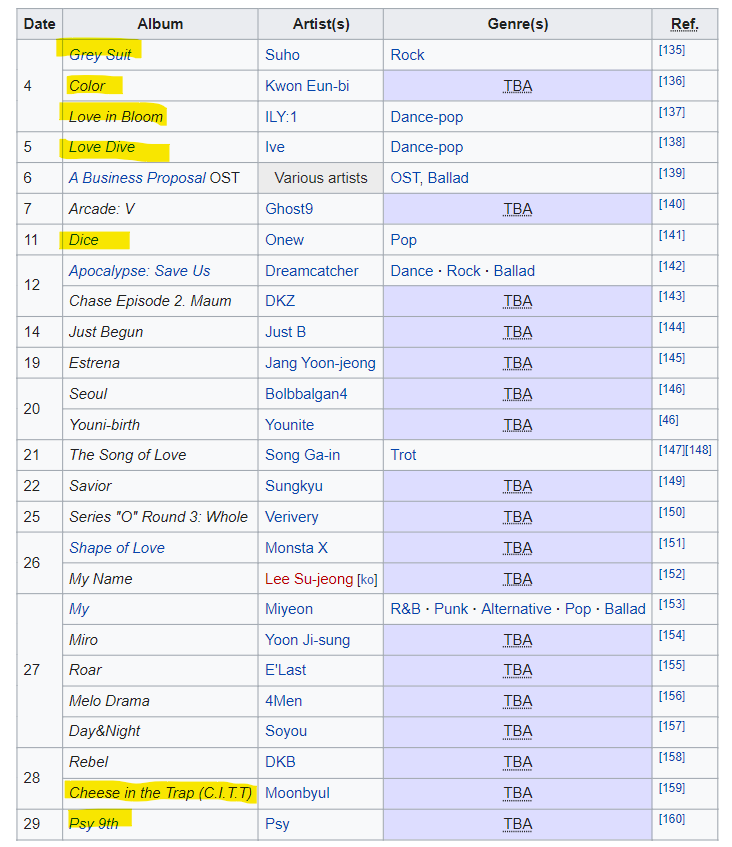Open E'Last artist link
732x847 pixels.
click(285, 670)
